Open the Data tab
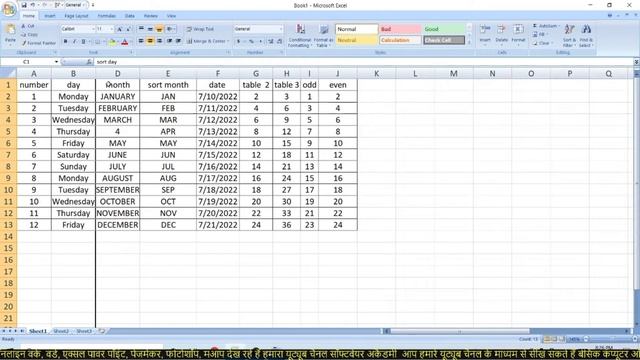The height and width of the screenshot is (360, 640). pyautogui.click(x=129, y=16)
